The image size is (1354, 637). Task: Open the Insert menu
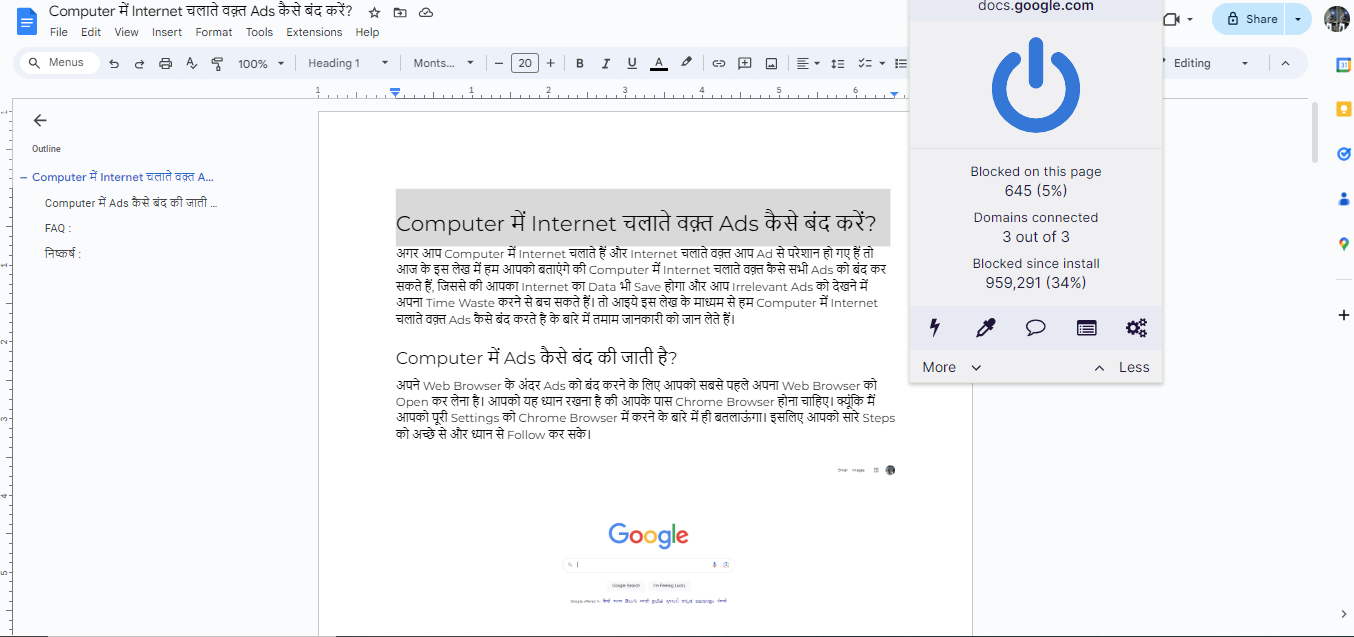pos(167,32)
